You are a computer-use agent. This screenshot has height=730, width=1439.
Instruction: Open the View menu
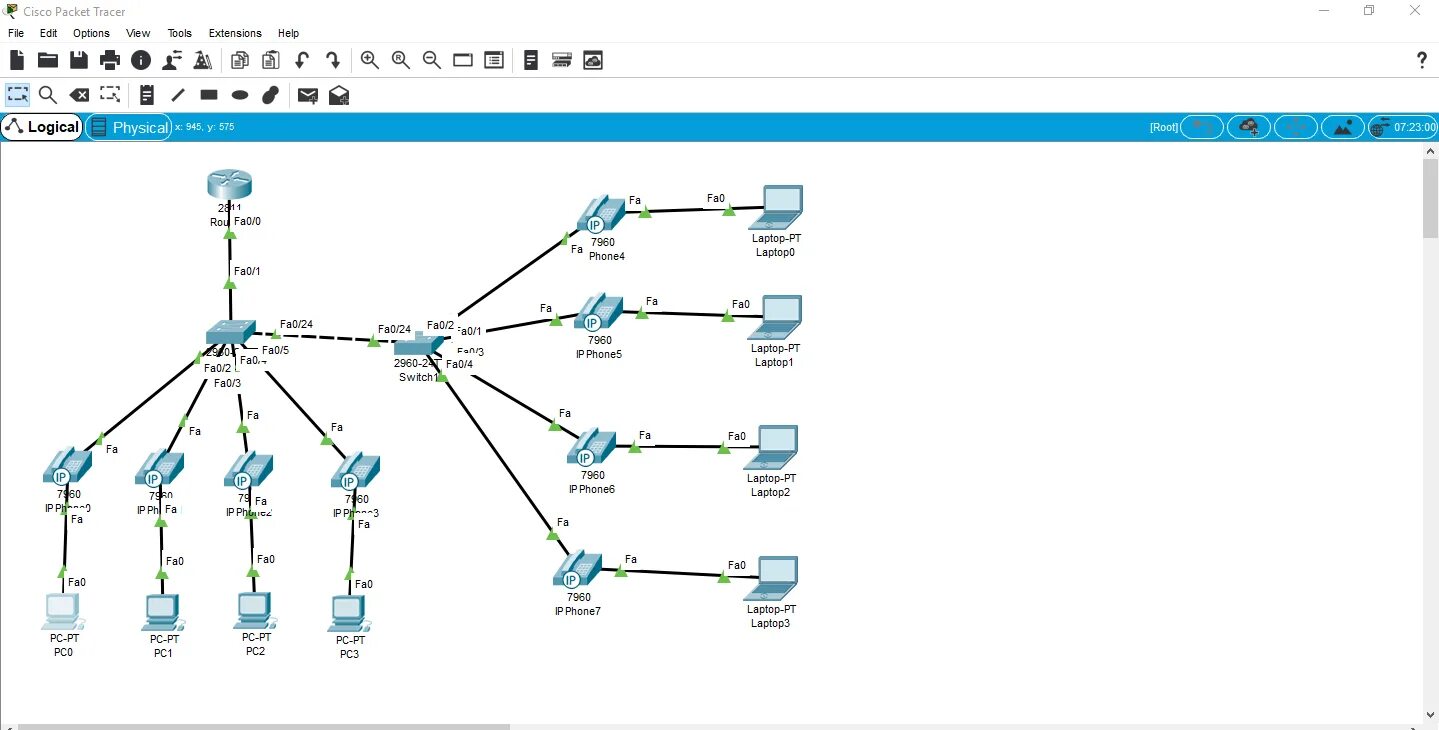coord(138,33)
